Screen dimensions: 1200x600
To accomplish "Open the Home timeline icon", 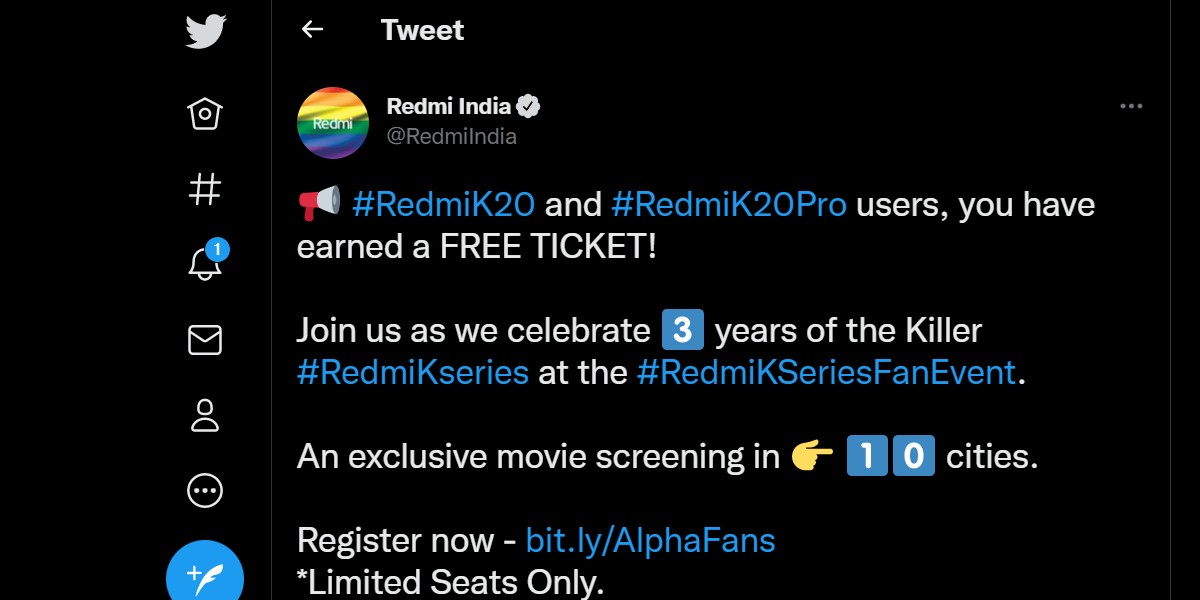I will (x=204, y=113).
